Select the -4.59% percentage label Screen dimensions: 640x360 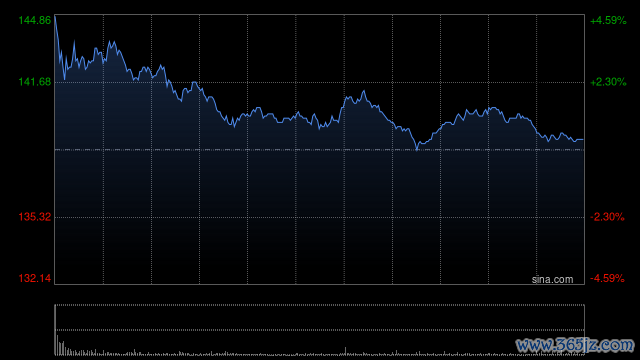(x=607, y=278)
